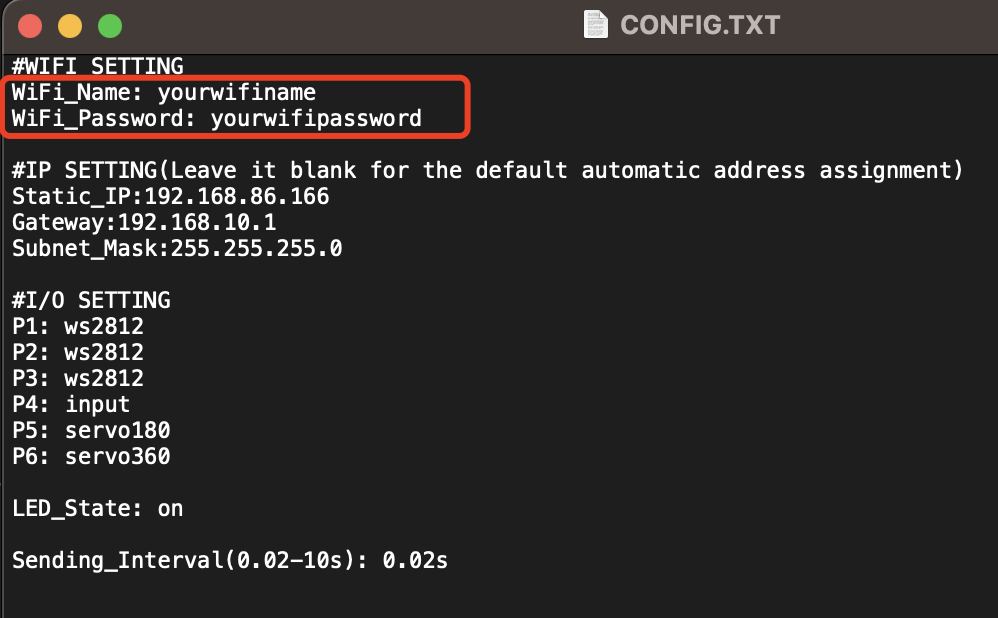Zoom the window with the green button
998x618 pixels.
point(110,26)
